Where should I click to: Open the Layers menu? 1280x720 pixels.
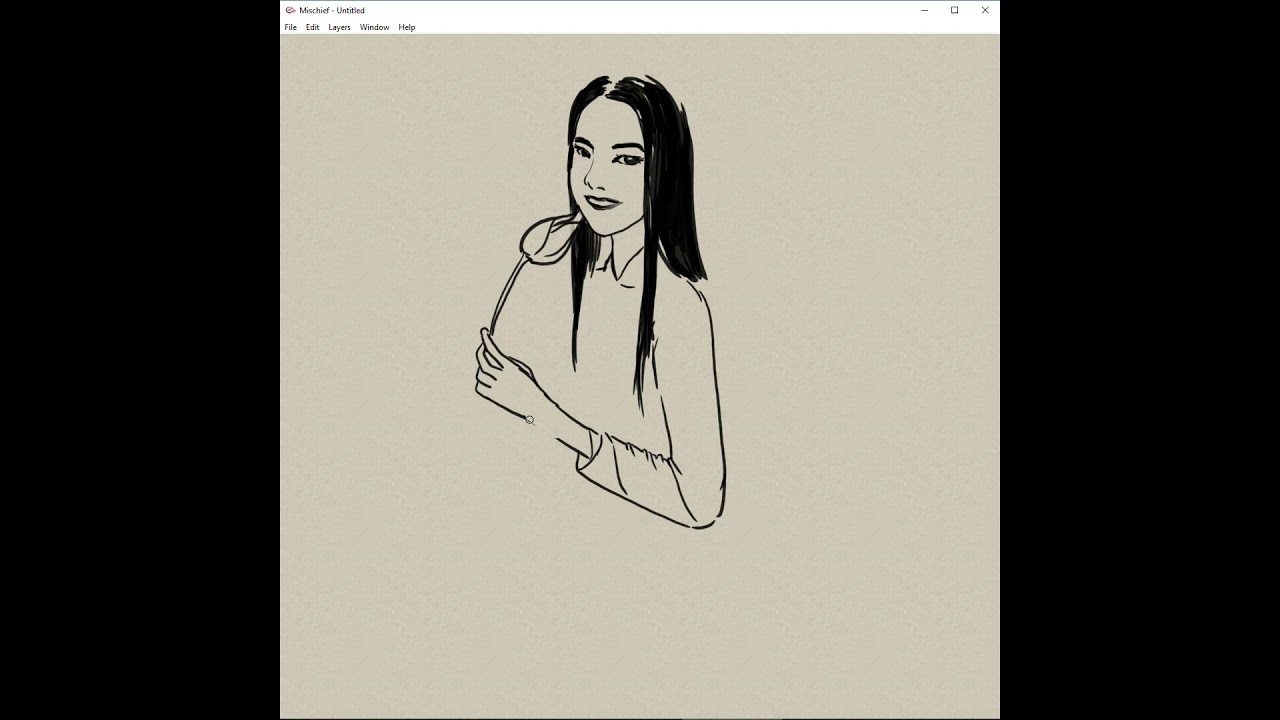click(x=338, y=27)
